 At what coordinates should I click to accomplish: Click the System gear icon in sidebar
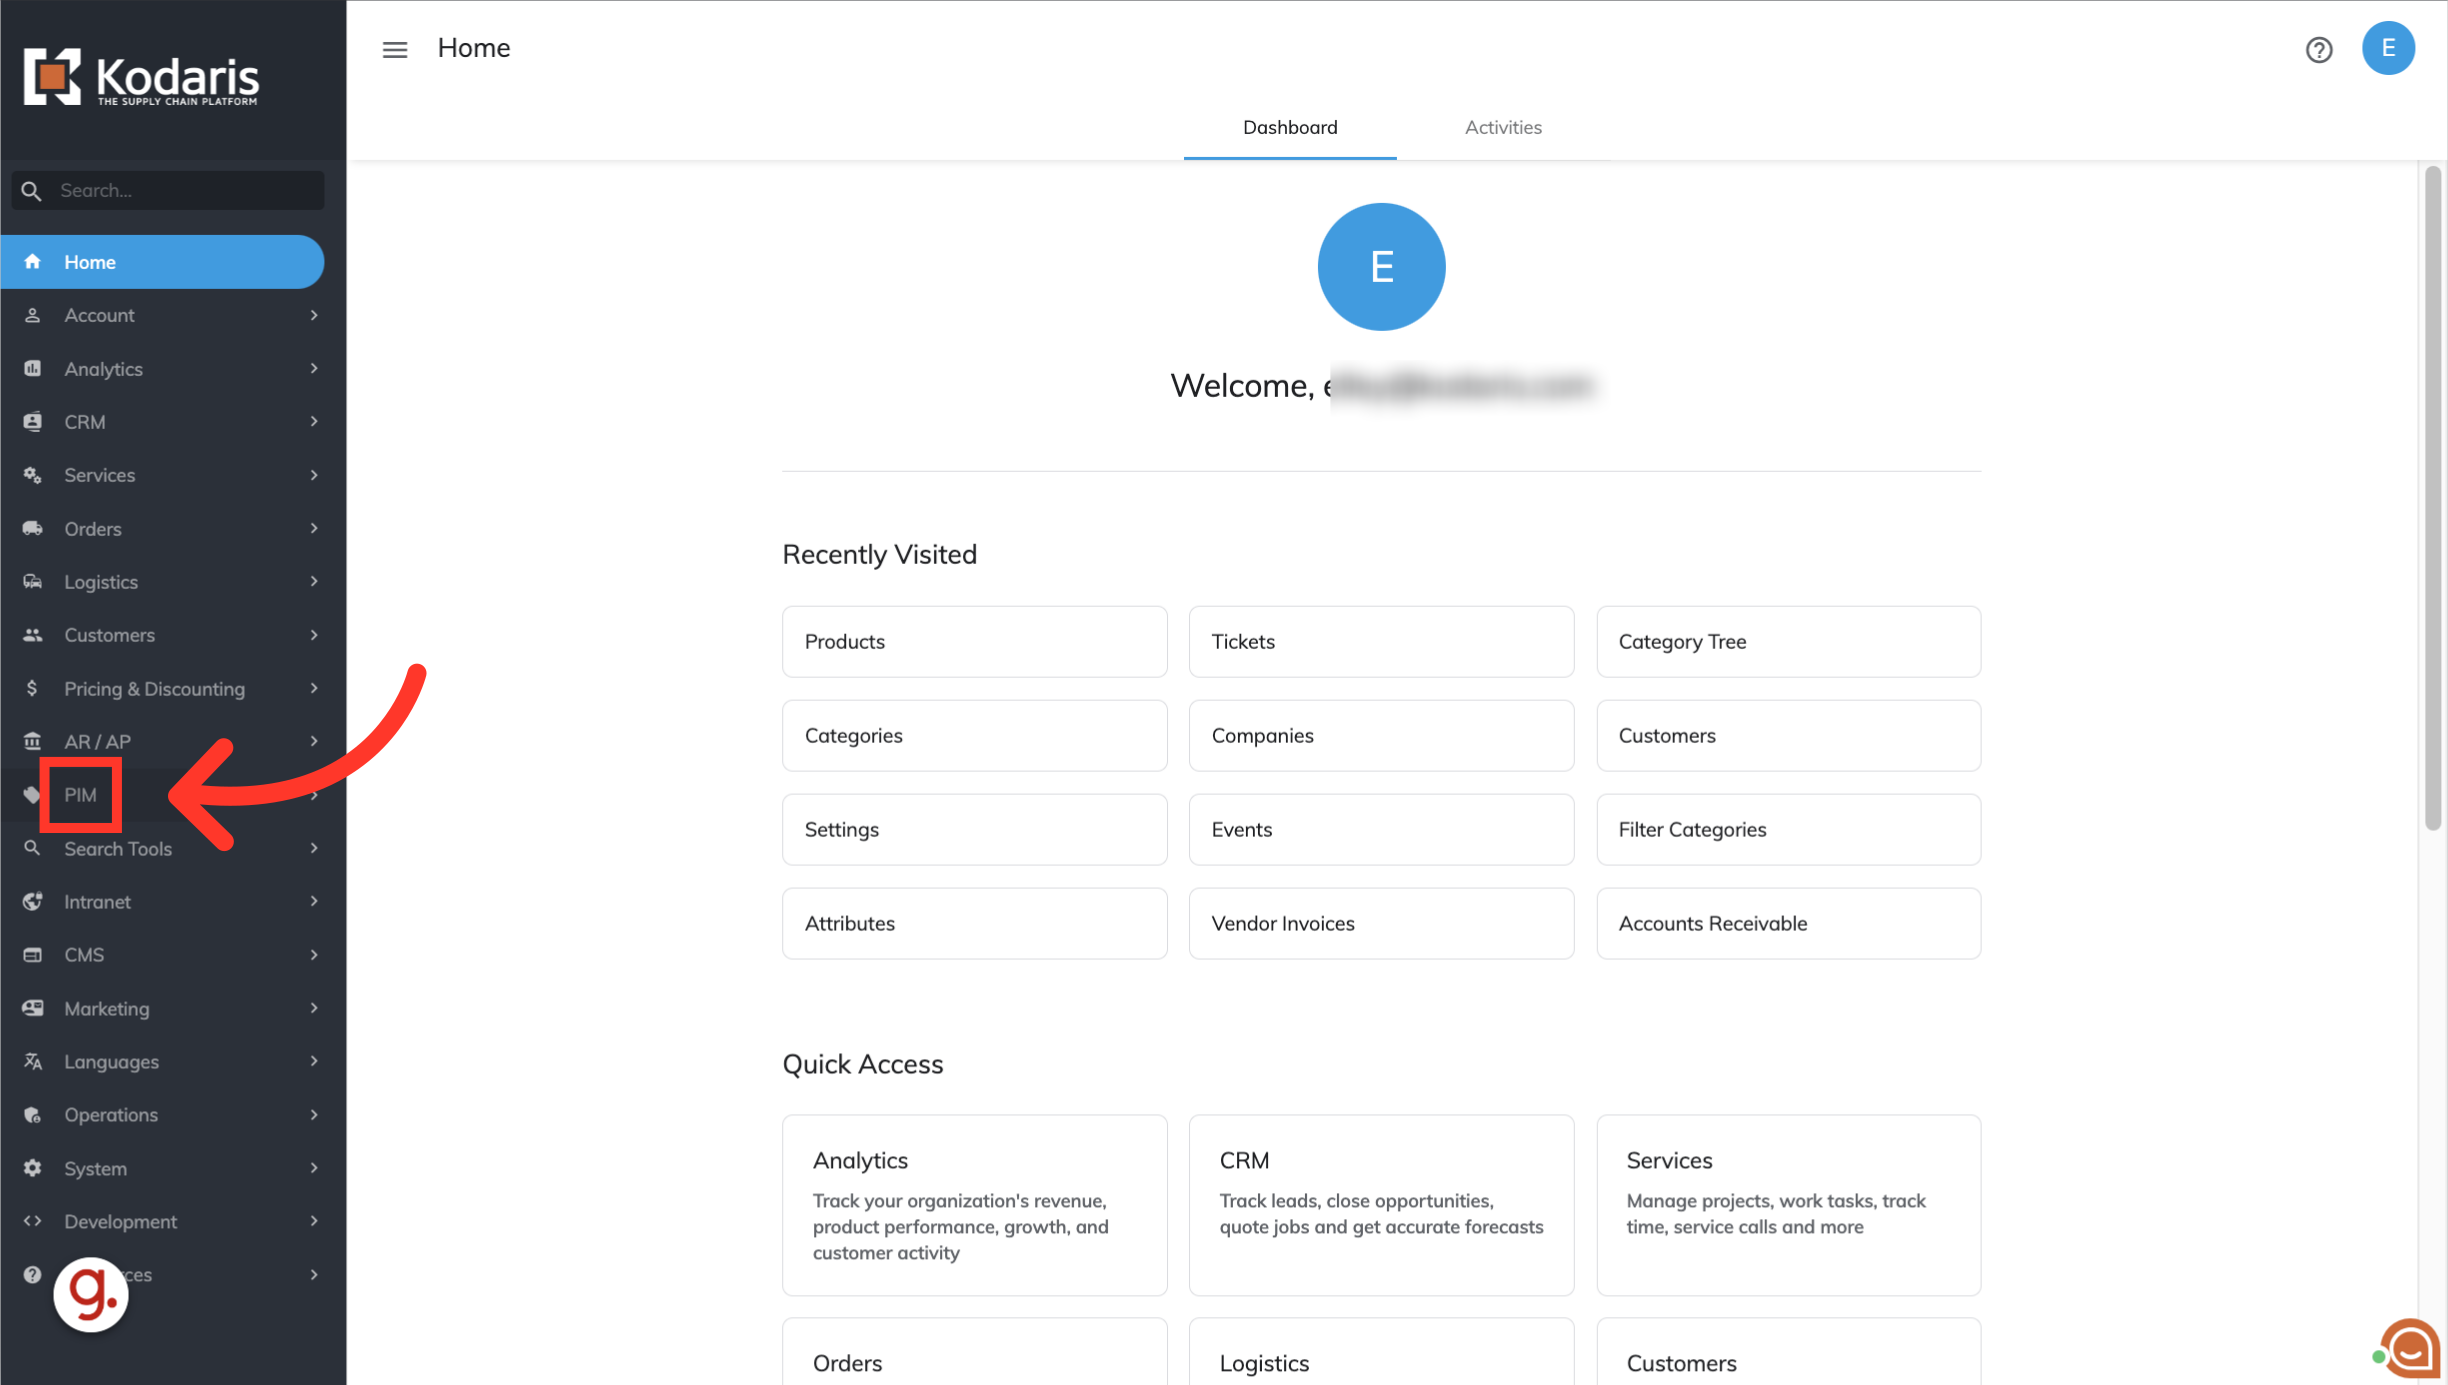coord(33,1168)
